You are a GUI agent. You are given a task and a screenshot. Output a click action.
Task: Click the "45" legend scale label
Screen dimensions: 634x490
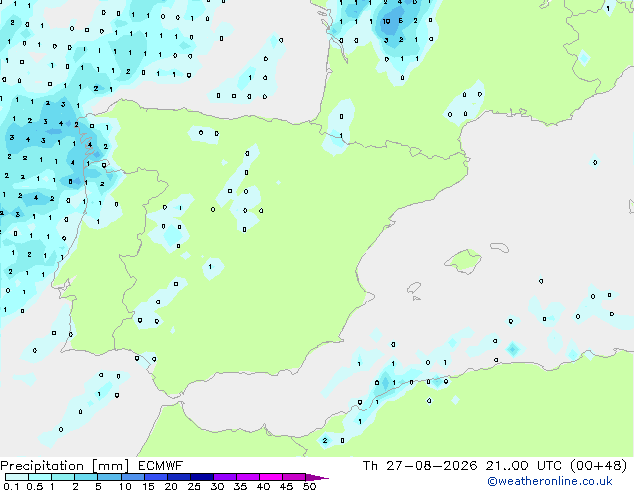click(286, 486)
